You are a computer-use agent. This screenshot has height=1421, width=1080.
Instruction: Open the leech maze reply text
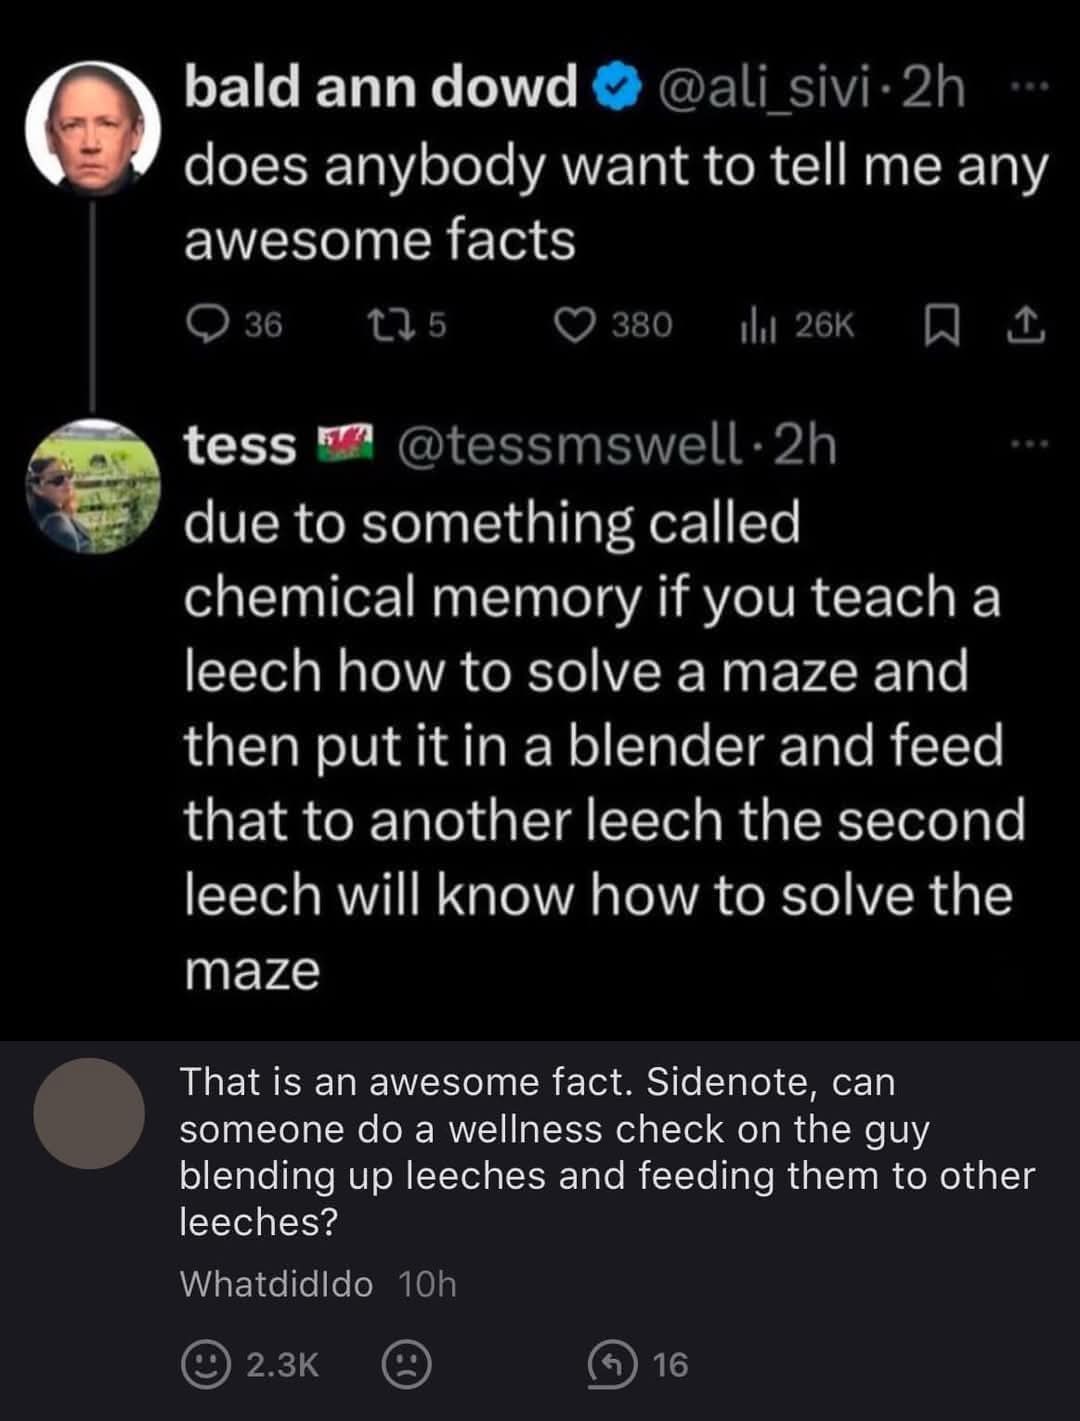(x=600, y=745)
